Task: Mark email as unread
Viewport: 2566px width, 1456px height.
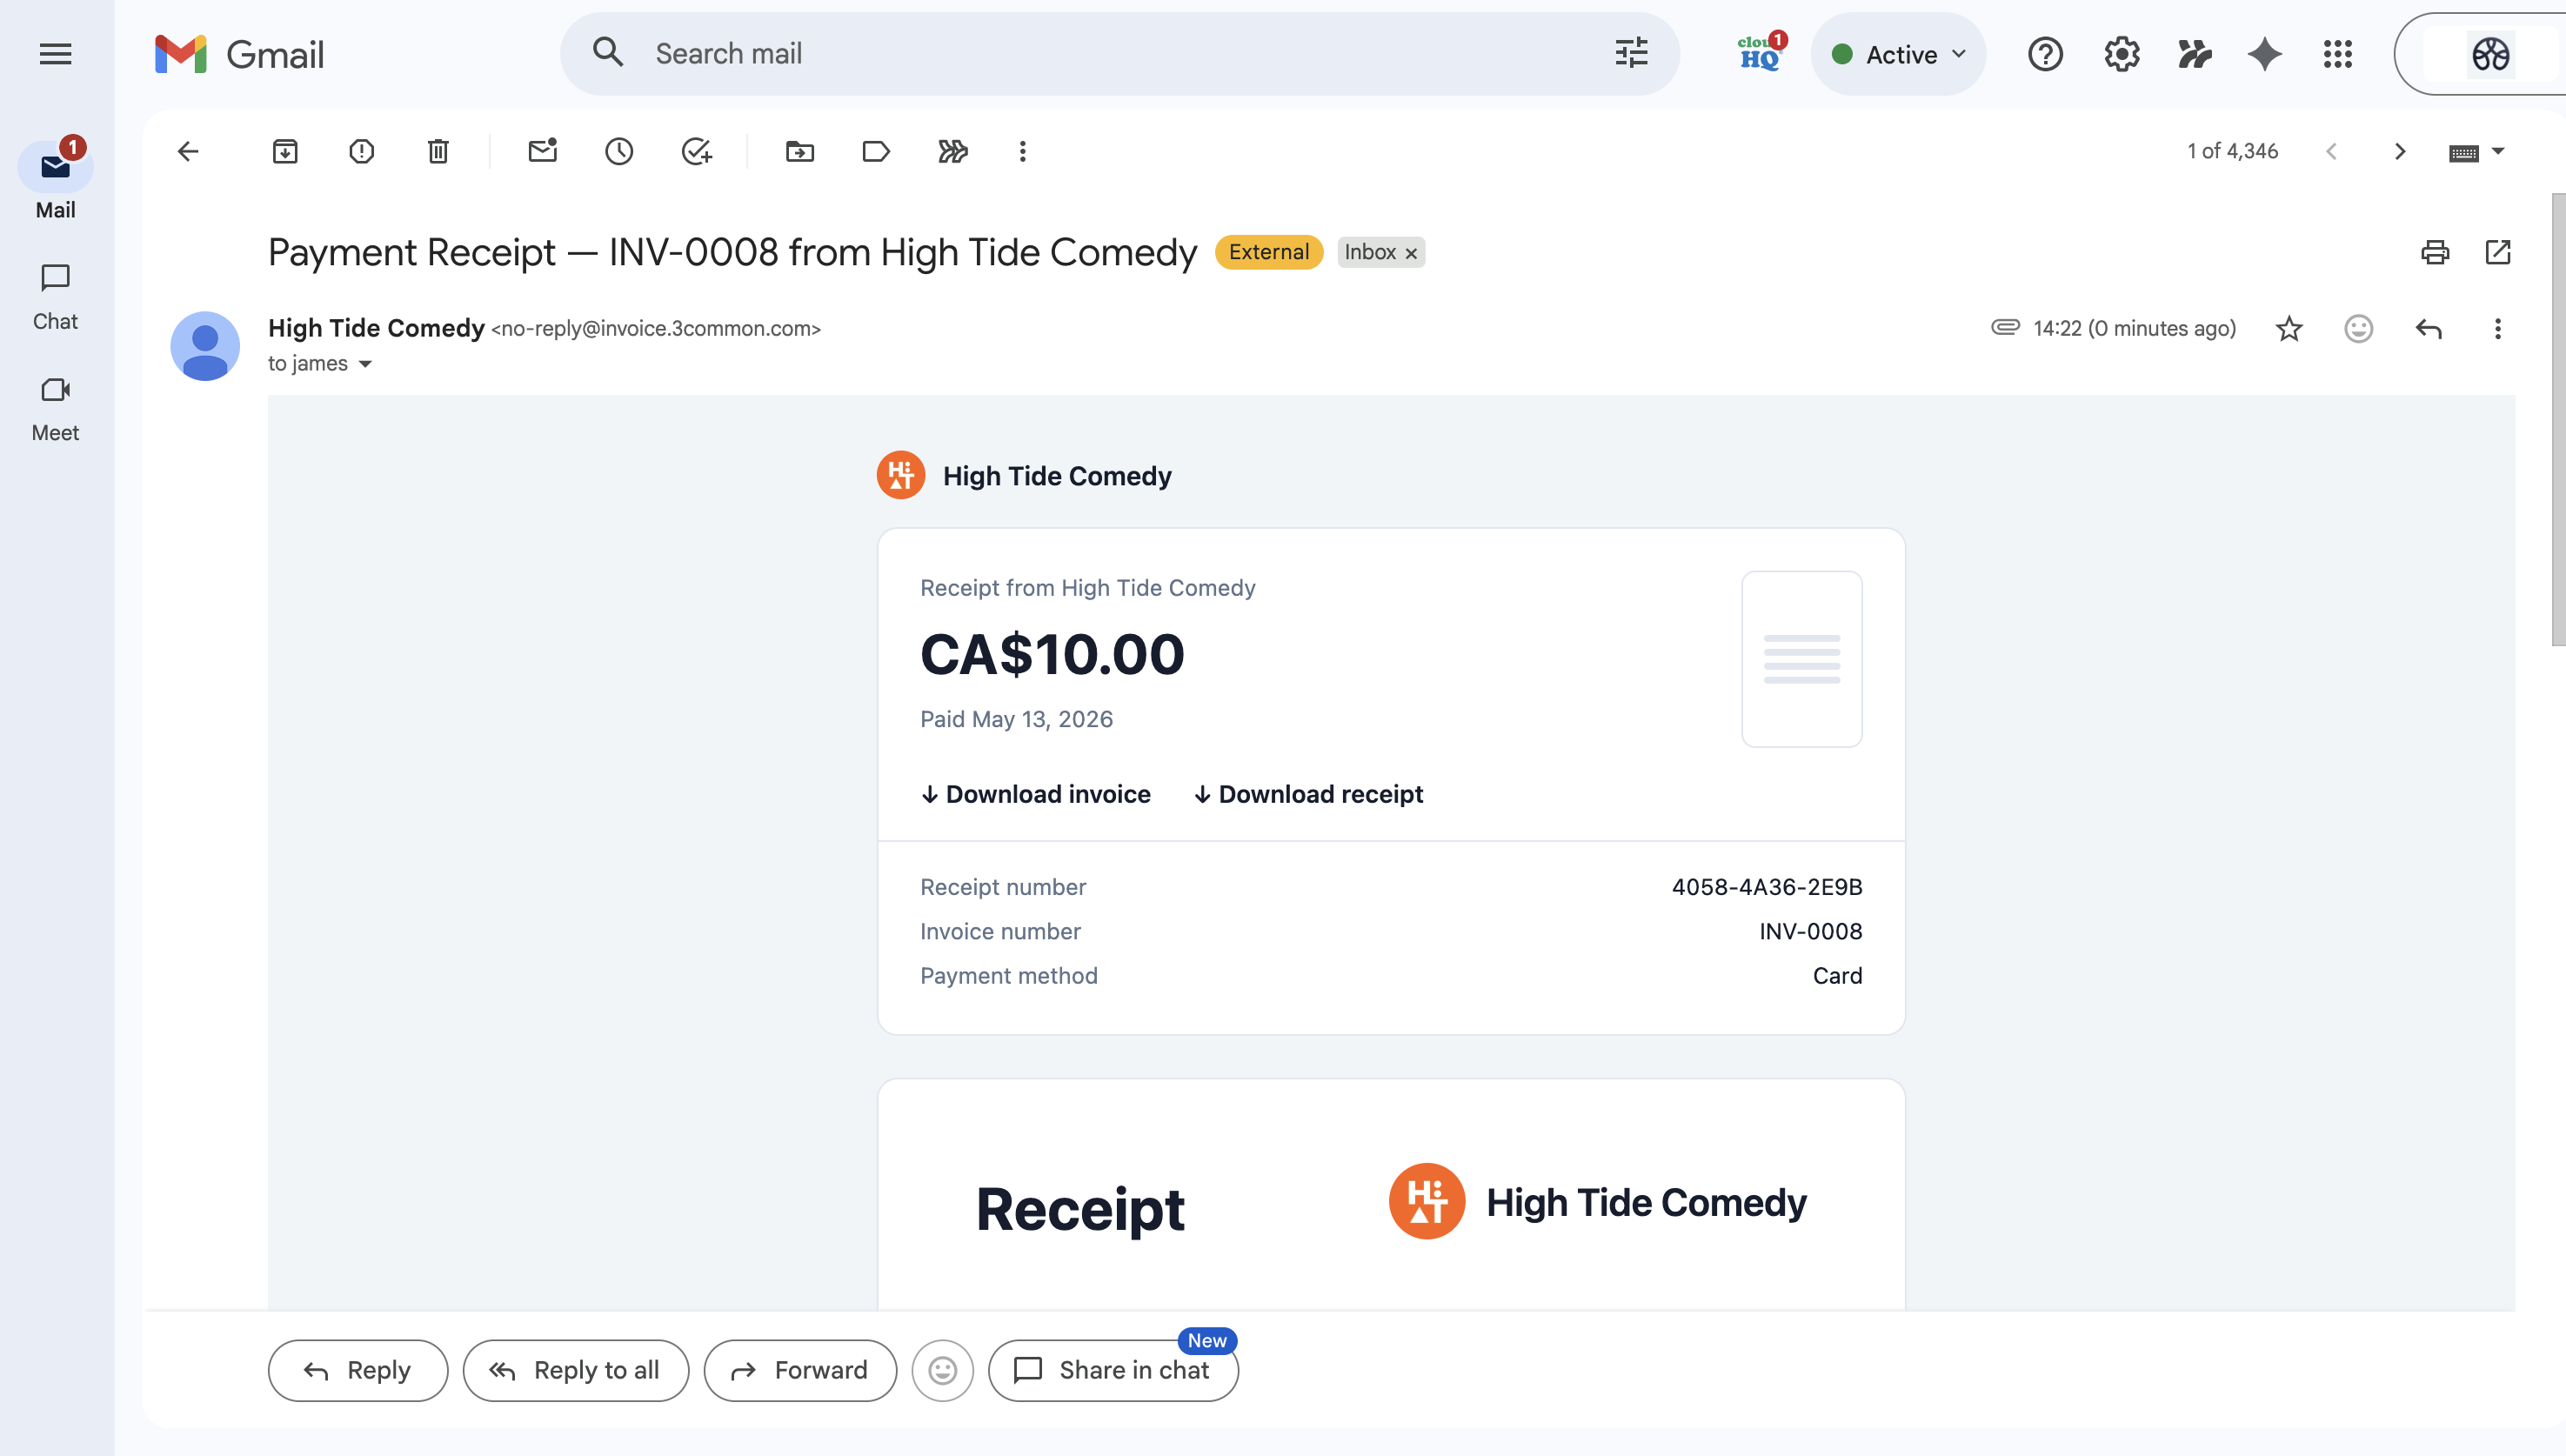Action: click(x=542, y=151)
